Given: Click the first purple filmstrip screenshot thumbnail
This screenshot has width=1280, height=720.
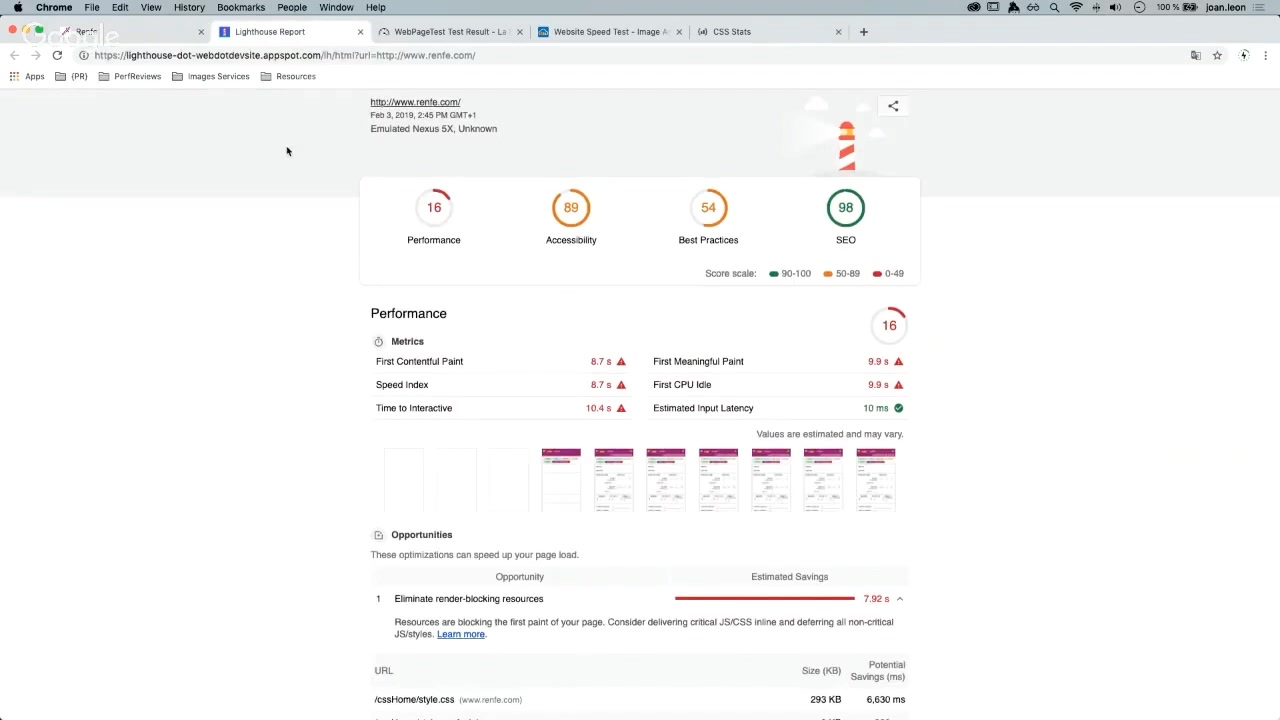Looking at the screenshot, I should pos(561,480).
